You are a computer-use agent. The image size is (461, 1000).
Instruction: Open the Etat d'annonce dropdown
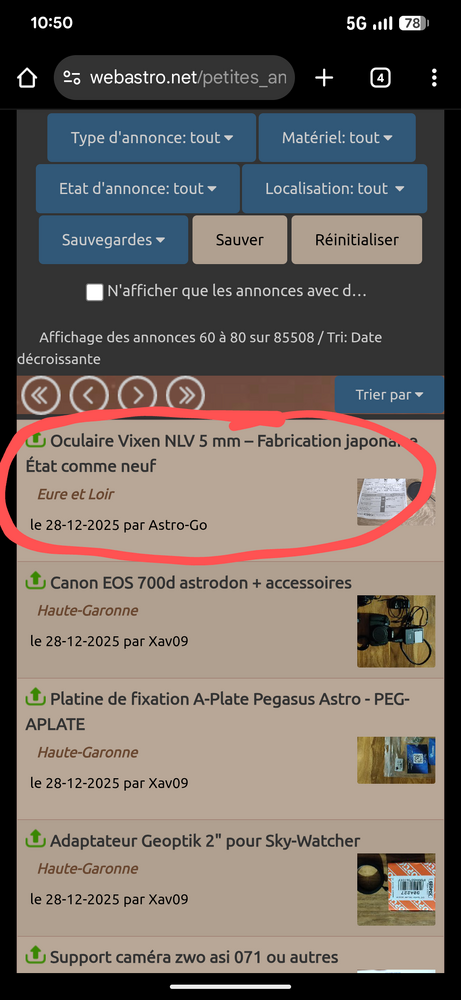[138, 189]
